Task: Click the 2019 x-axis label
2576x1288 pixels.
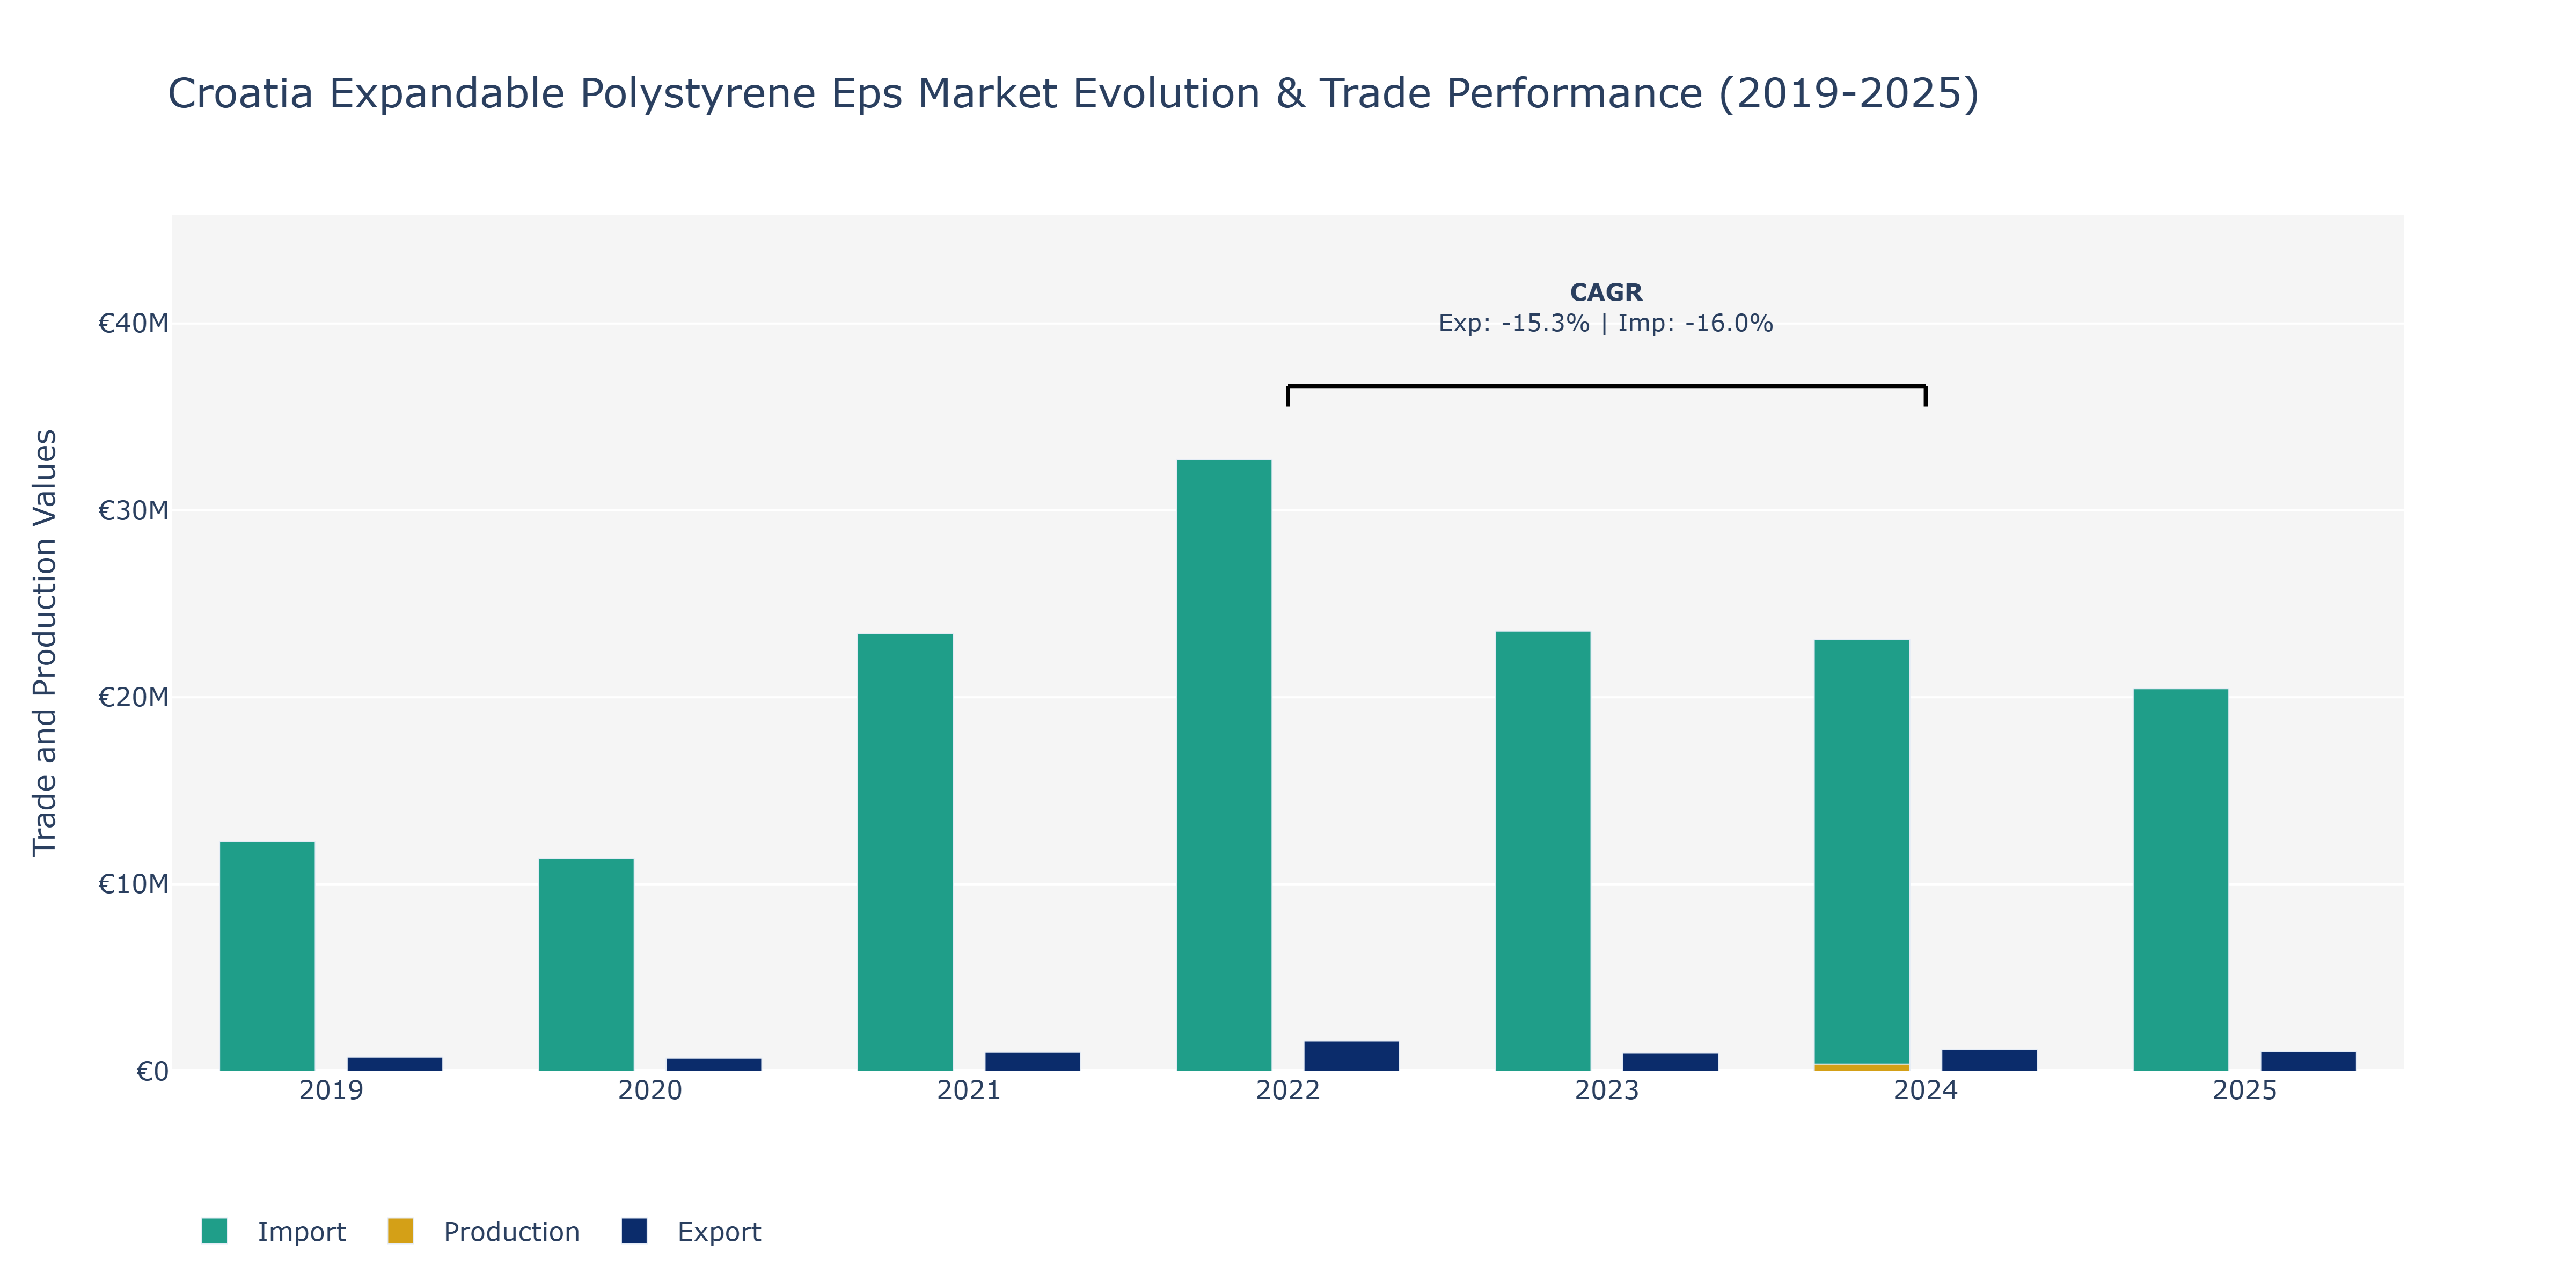Action: (331, 1090)
